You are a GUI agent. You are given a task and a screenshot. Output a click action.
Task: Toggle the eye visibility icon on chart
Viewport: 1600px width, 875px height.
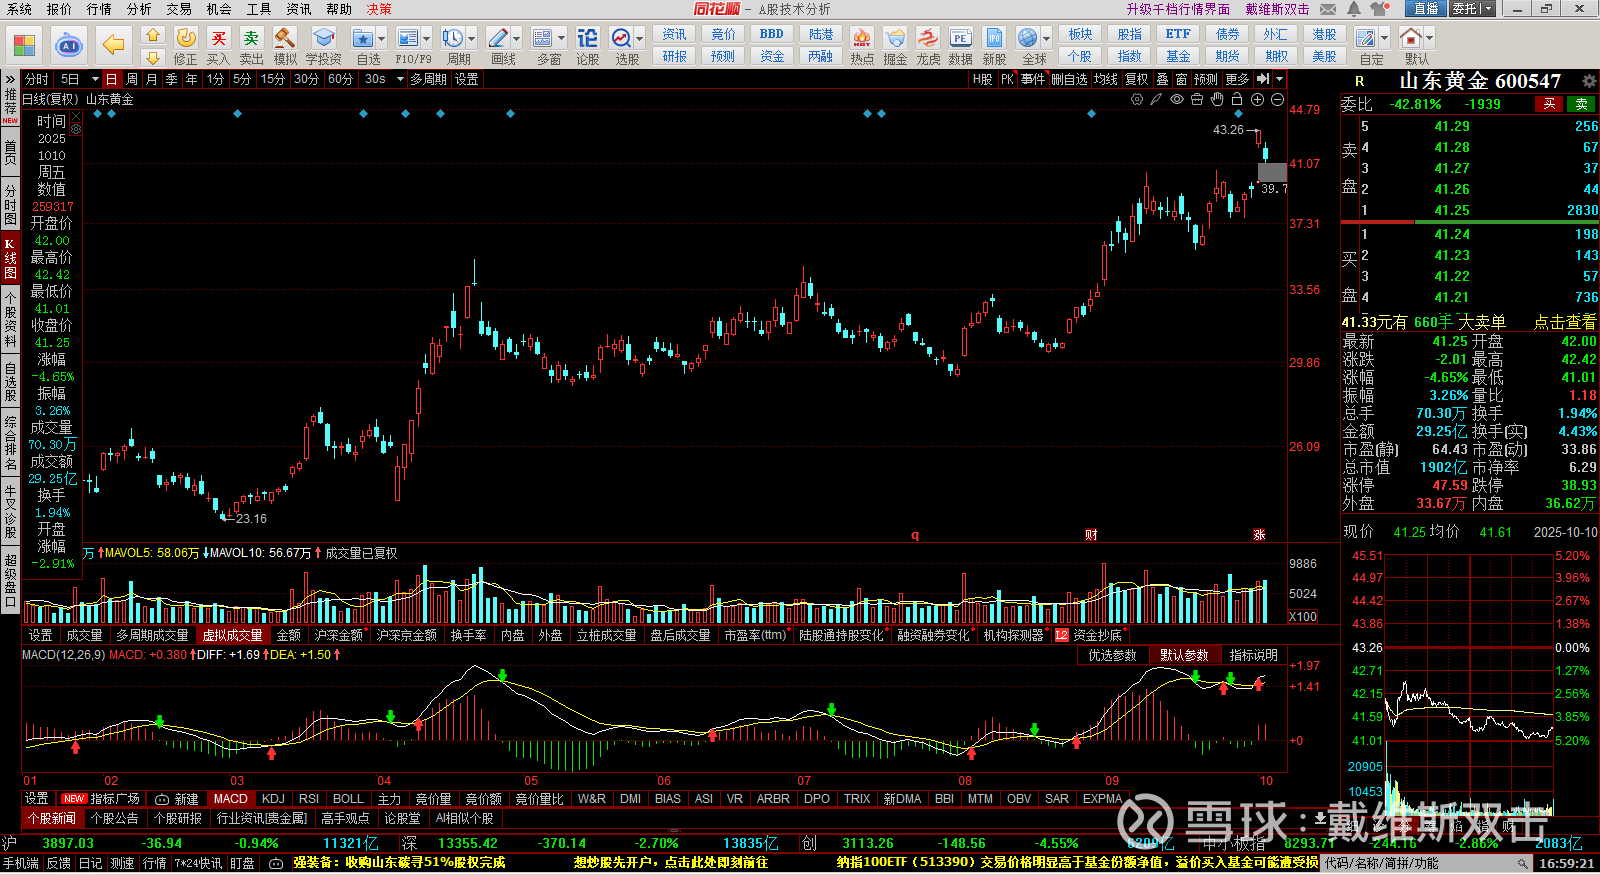tap(1177, 100)
